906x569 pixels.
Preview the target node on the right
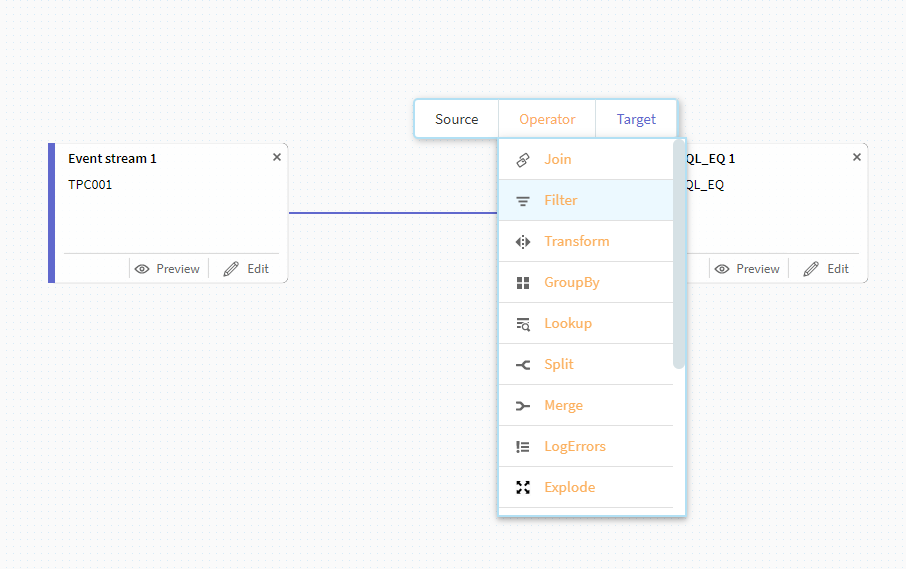tap(748, 269)
